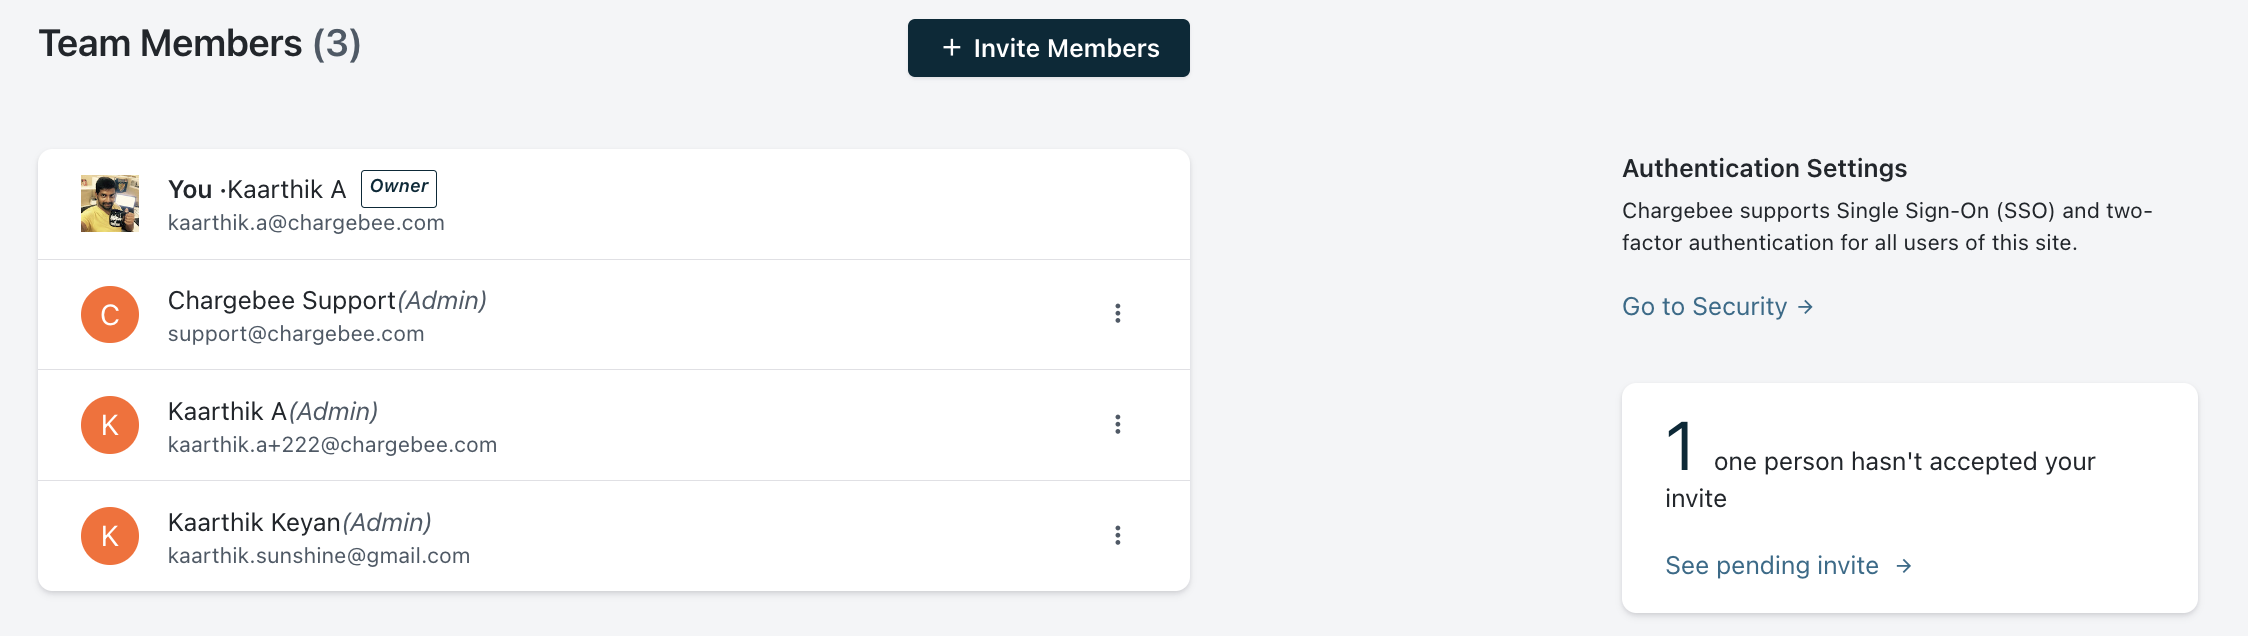
Task: Open the See pending invite link
Action: click(1771, 566)
